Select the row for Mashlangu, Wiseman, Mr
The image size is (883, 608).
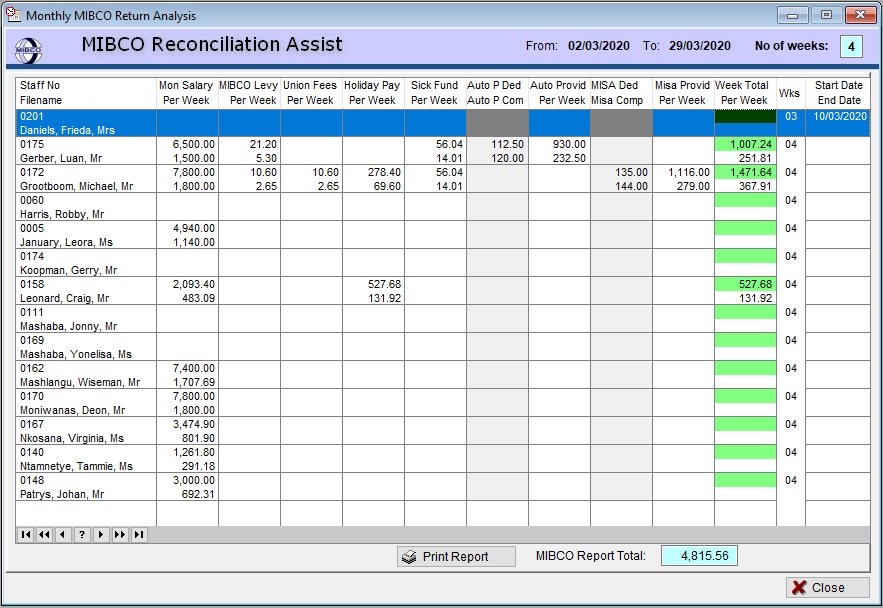click(x=443, y=375)
